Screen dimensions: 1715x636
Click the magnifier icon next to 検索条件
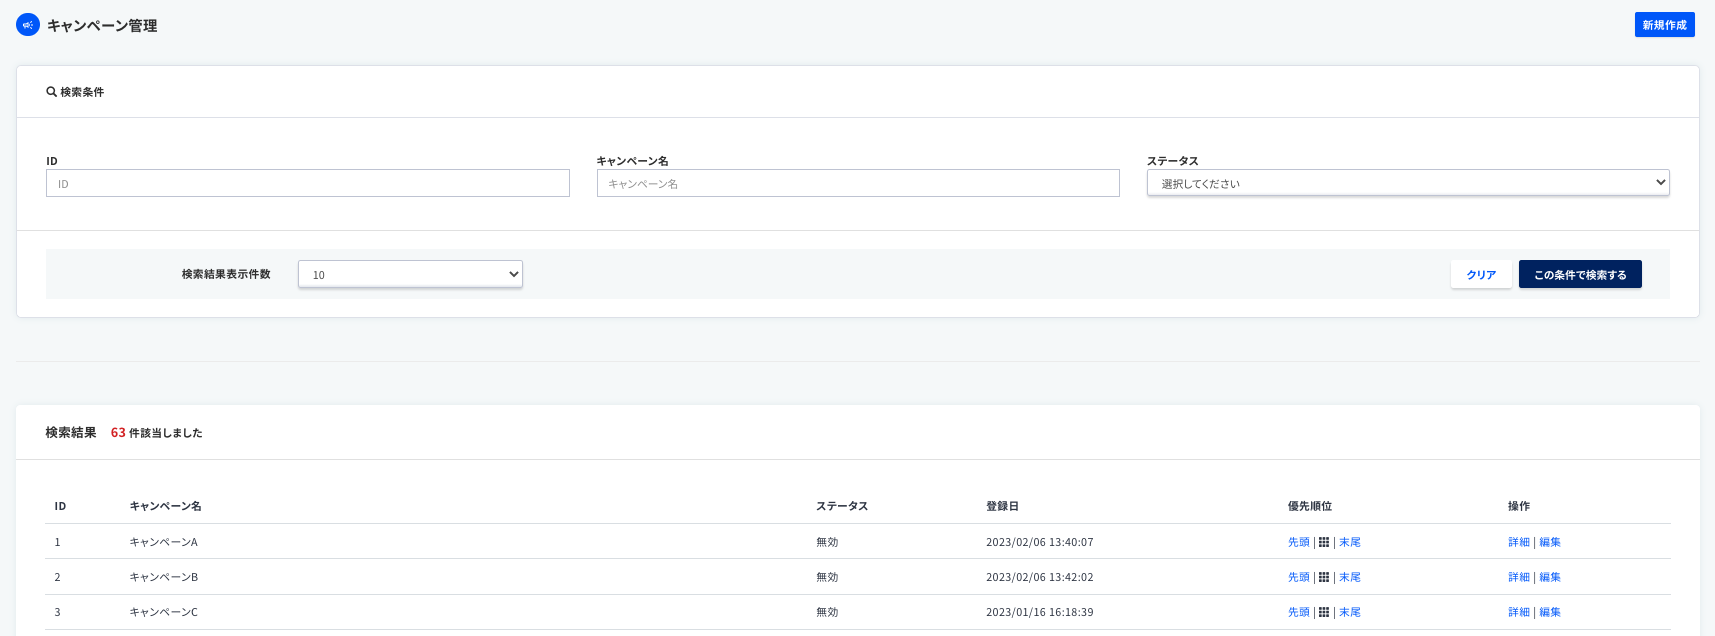(x=52, y=92)
